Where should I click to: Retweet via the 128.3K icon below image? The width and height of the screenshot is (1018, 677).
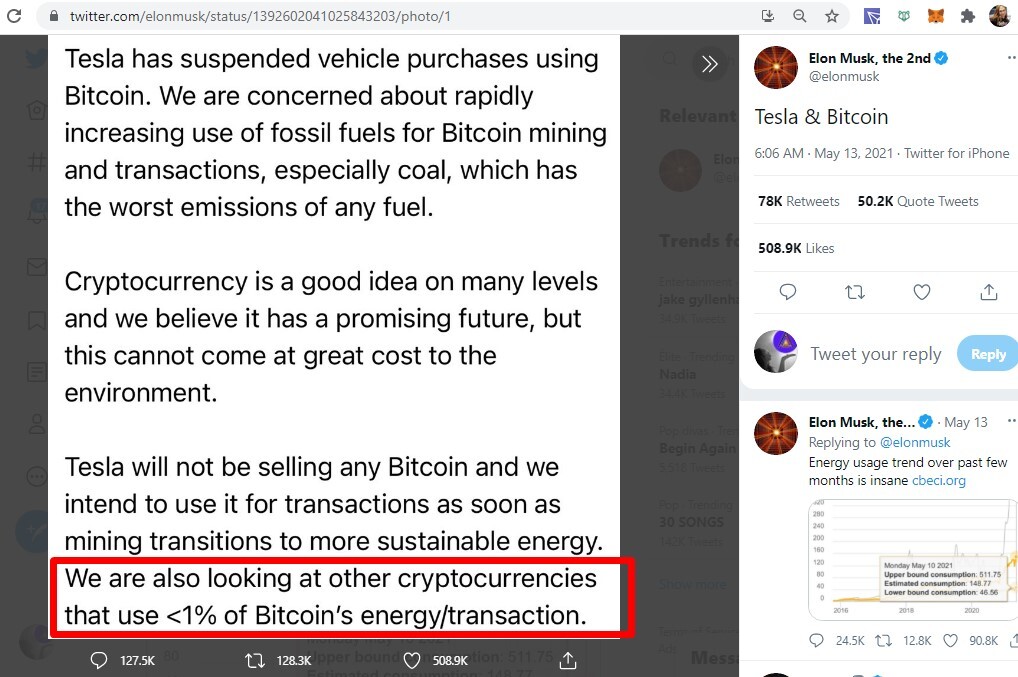(254, 660)
